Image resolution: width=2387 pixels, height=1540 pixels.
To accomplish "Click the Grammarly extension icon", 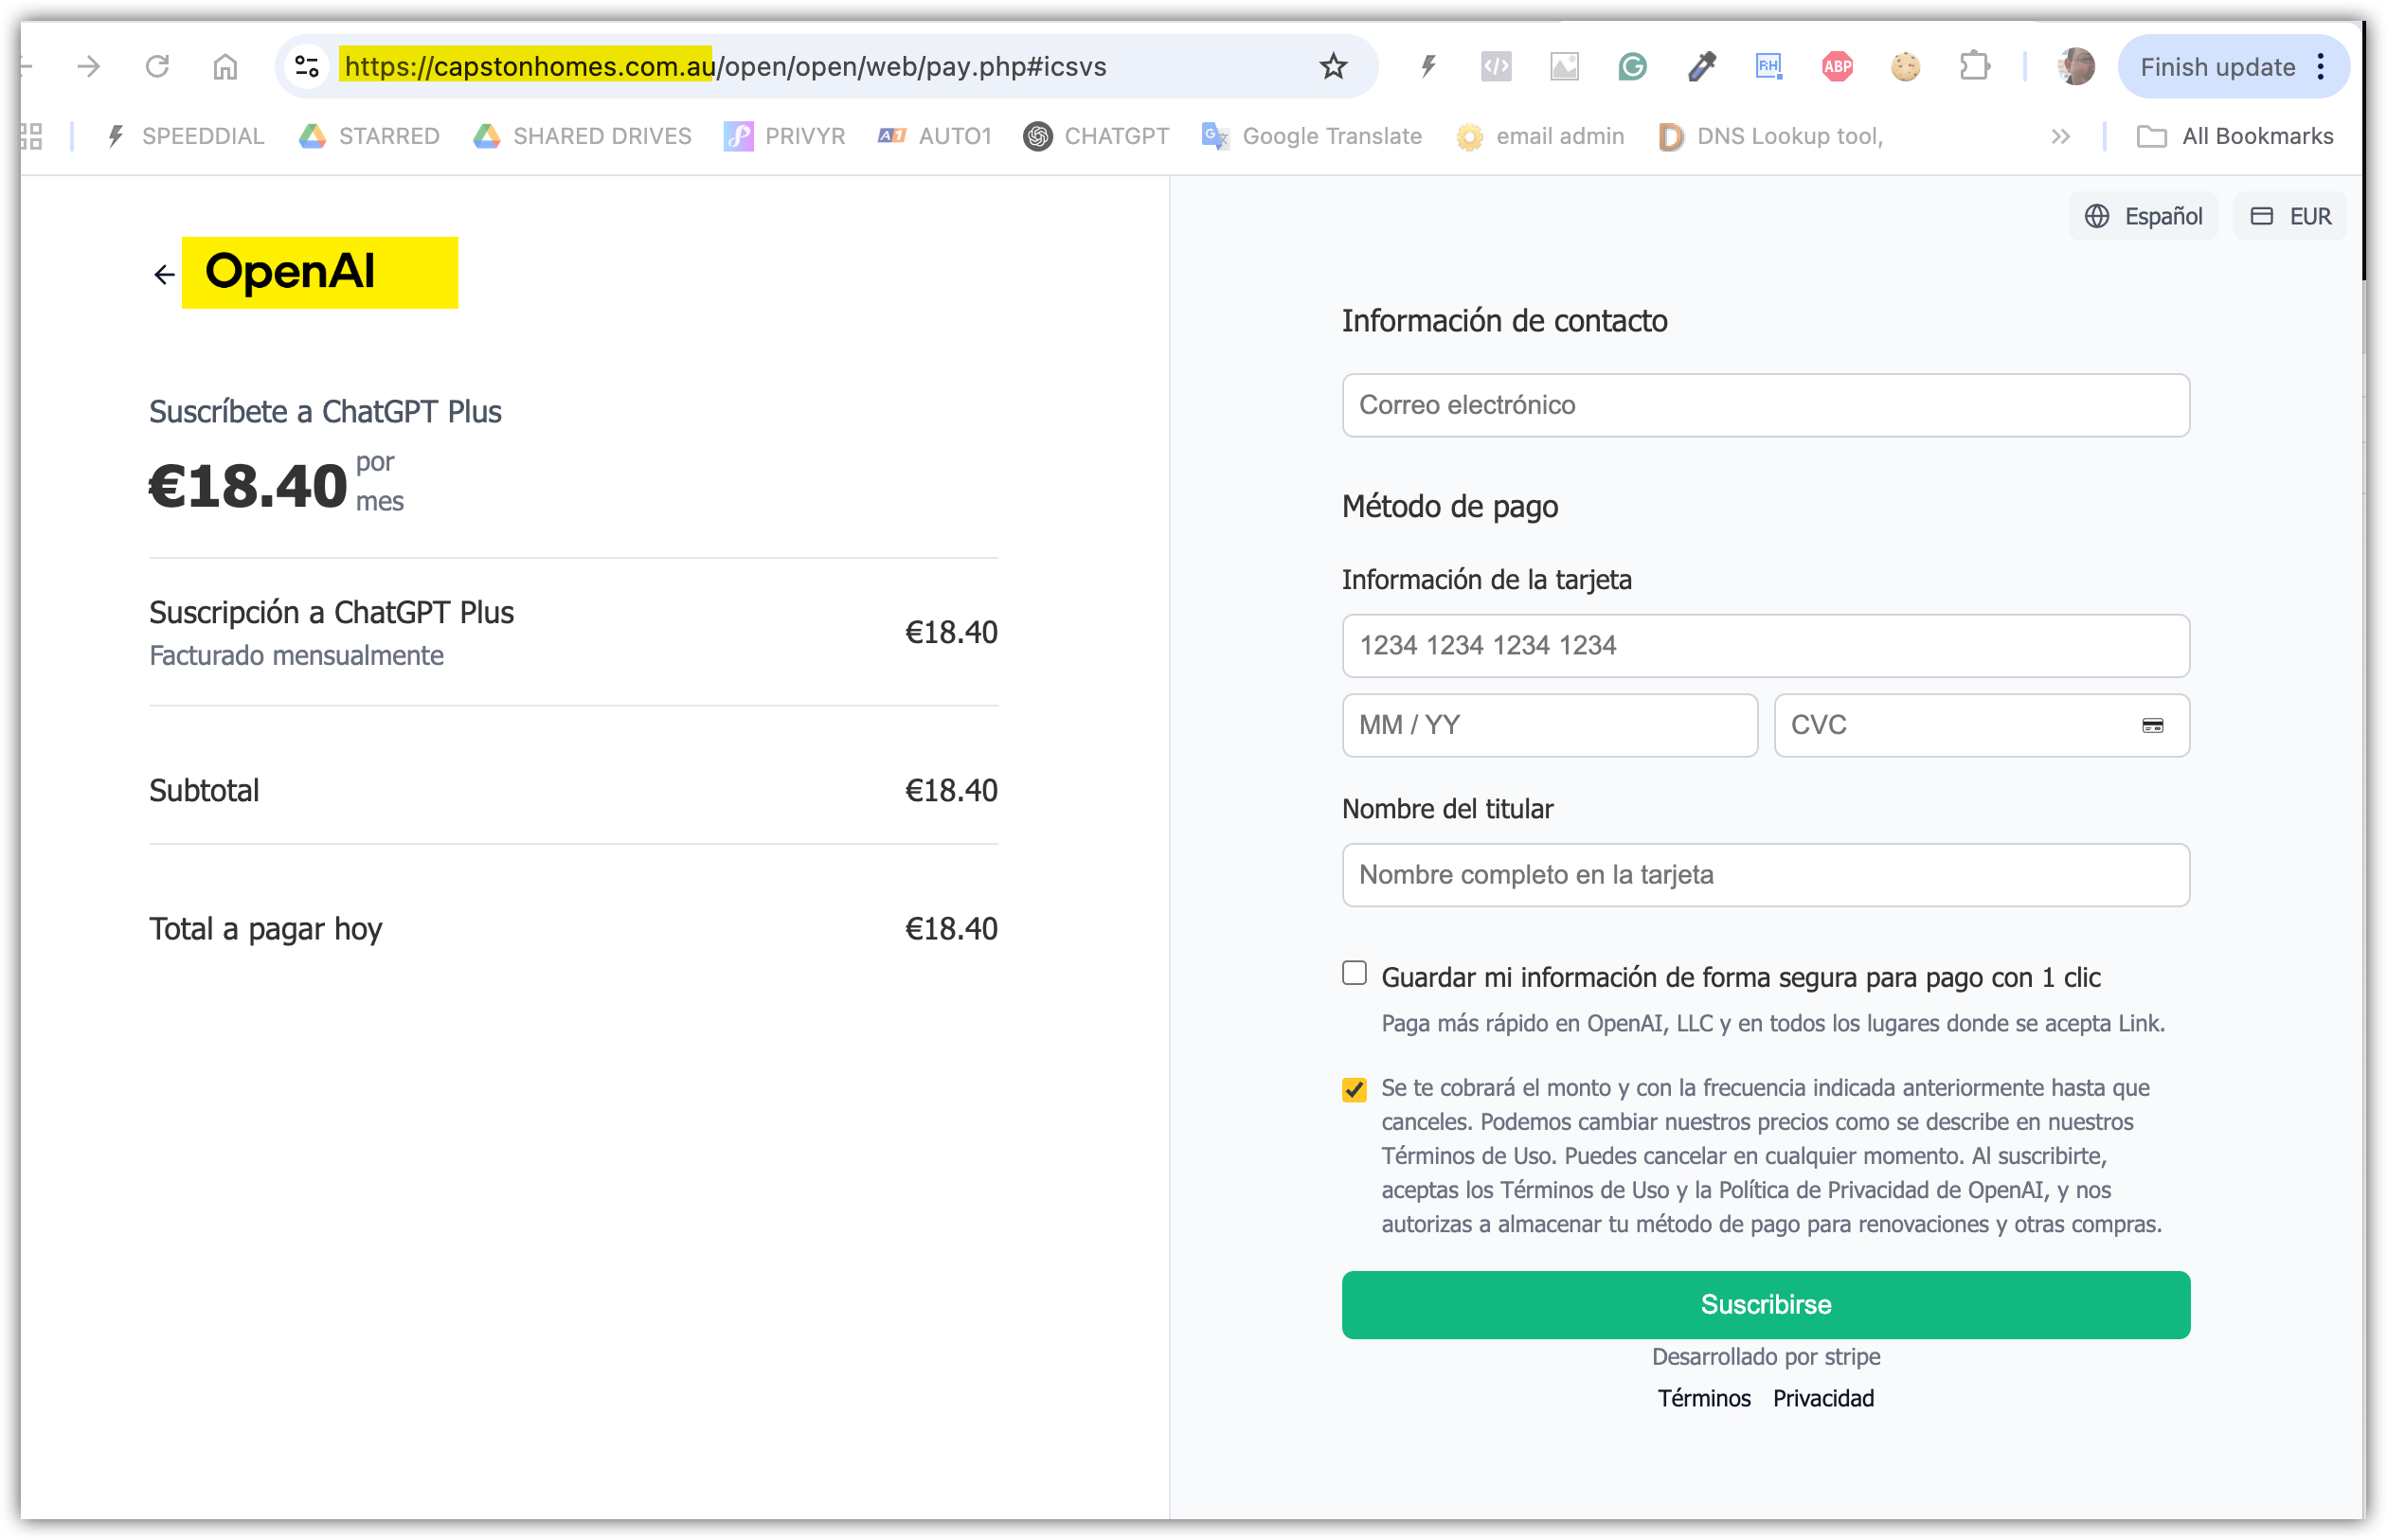I will click(x=1632, y=67).
